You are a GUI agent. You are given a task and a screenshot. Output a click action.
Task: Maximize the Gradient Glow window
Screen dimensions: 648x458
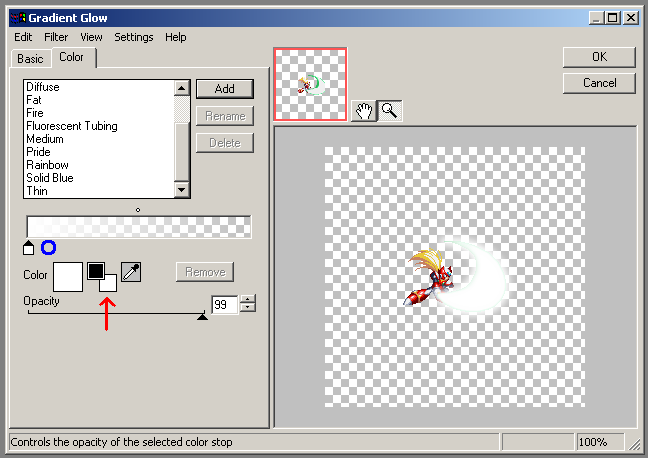coord(613,18)
